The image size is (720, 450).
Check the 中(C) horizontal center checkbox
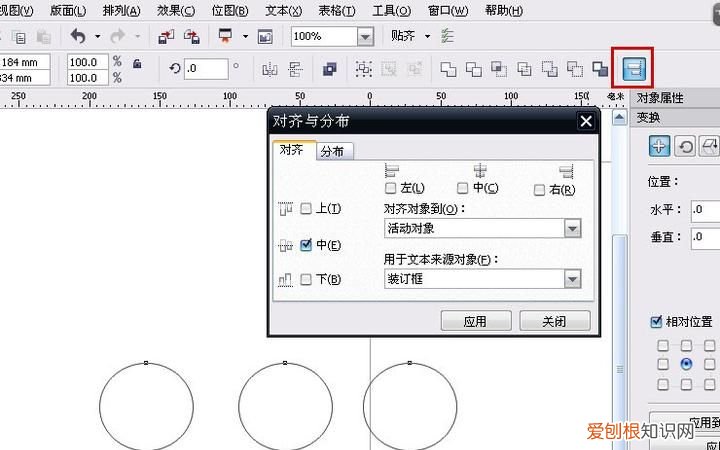tap(463, 188)
